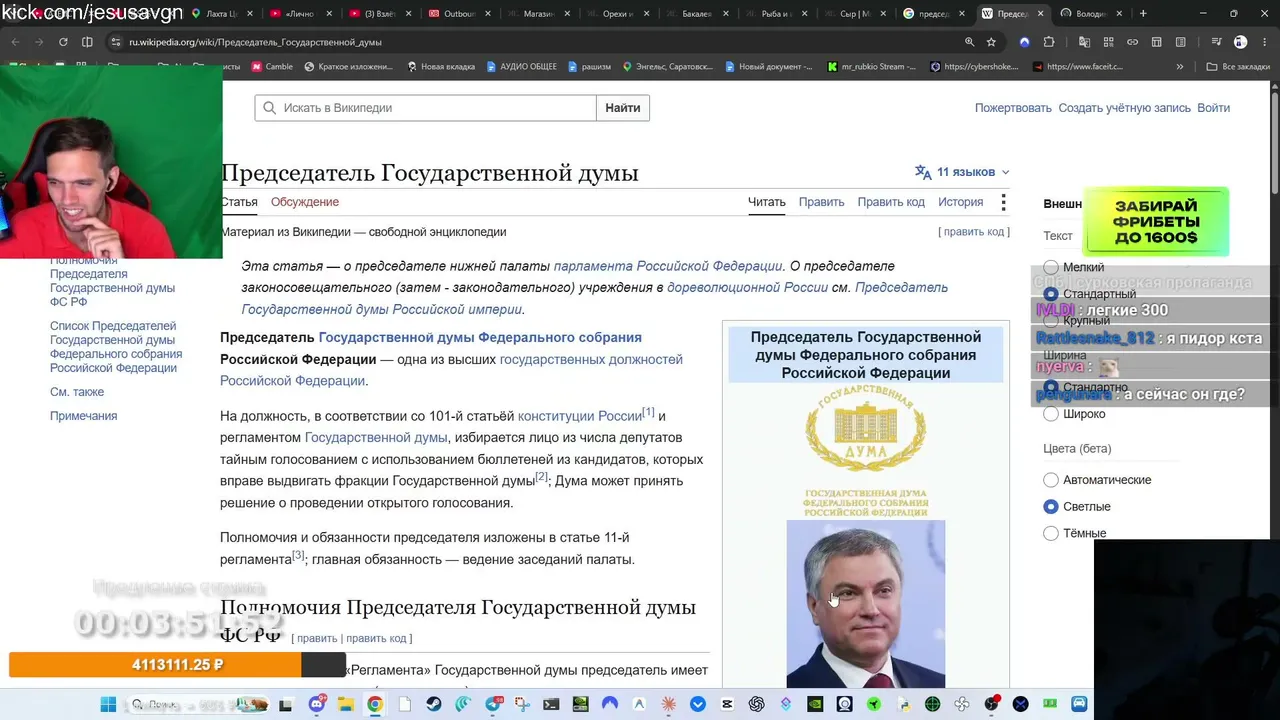Open the Обсуждение tab of the article
Viewport: 1280px width, 720px height.
(305, 202)
